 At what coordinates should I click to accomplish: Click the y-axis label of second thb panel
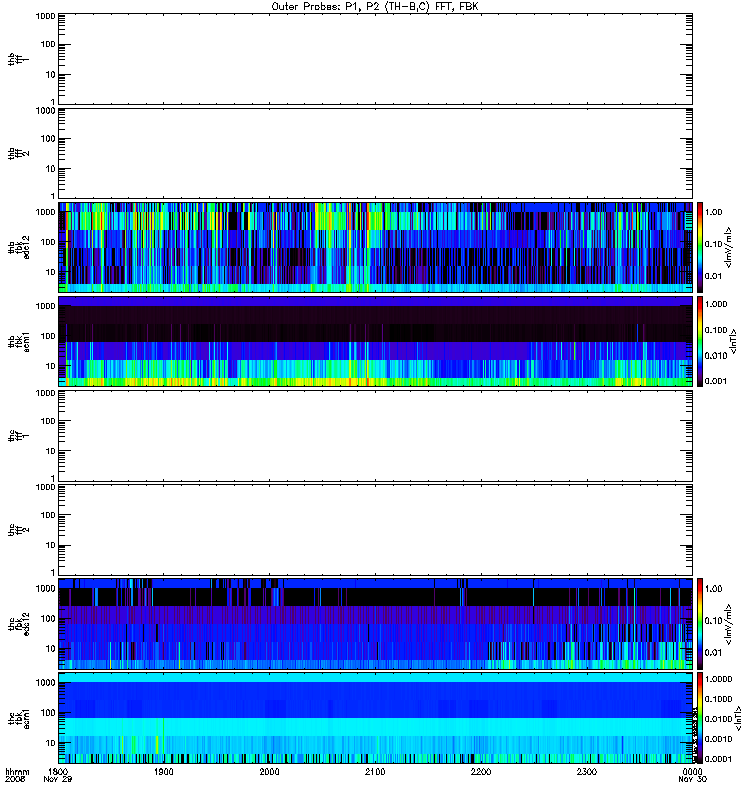tap(19, 153)
